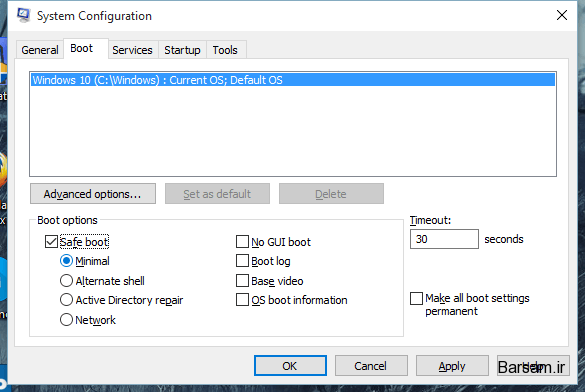
Task: Confirm with the OK button
Action: [x=290, y=366]
